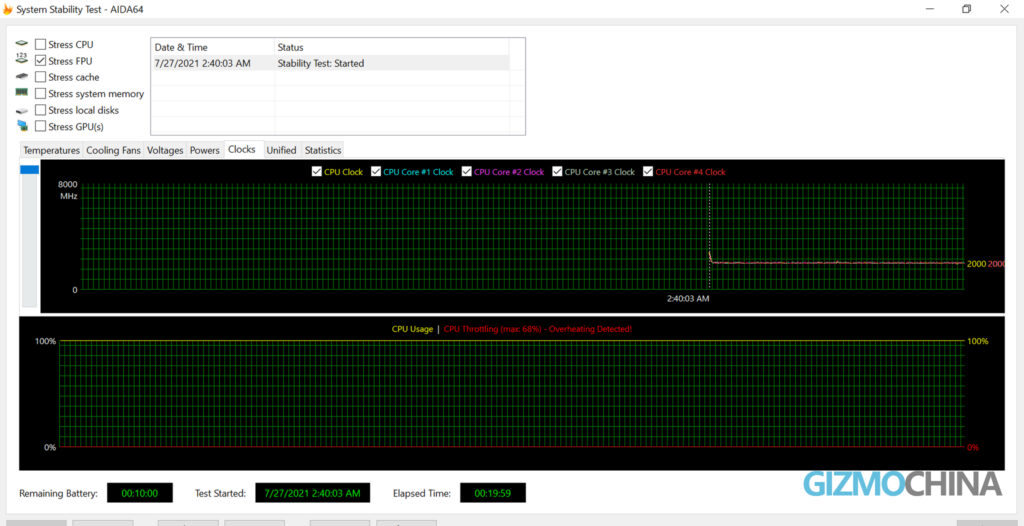Open the Unified tab
1024x526 pixels.
281,150
